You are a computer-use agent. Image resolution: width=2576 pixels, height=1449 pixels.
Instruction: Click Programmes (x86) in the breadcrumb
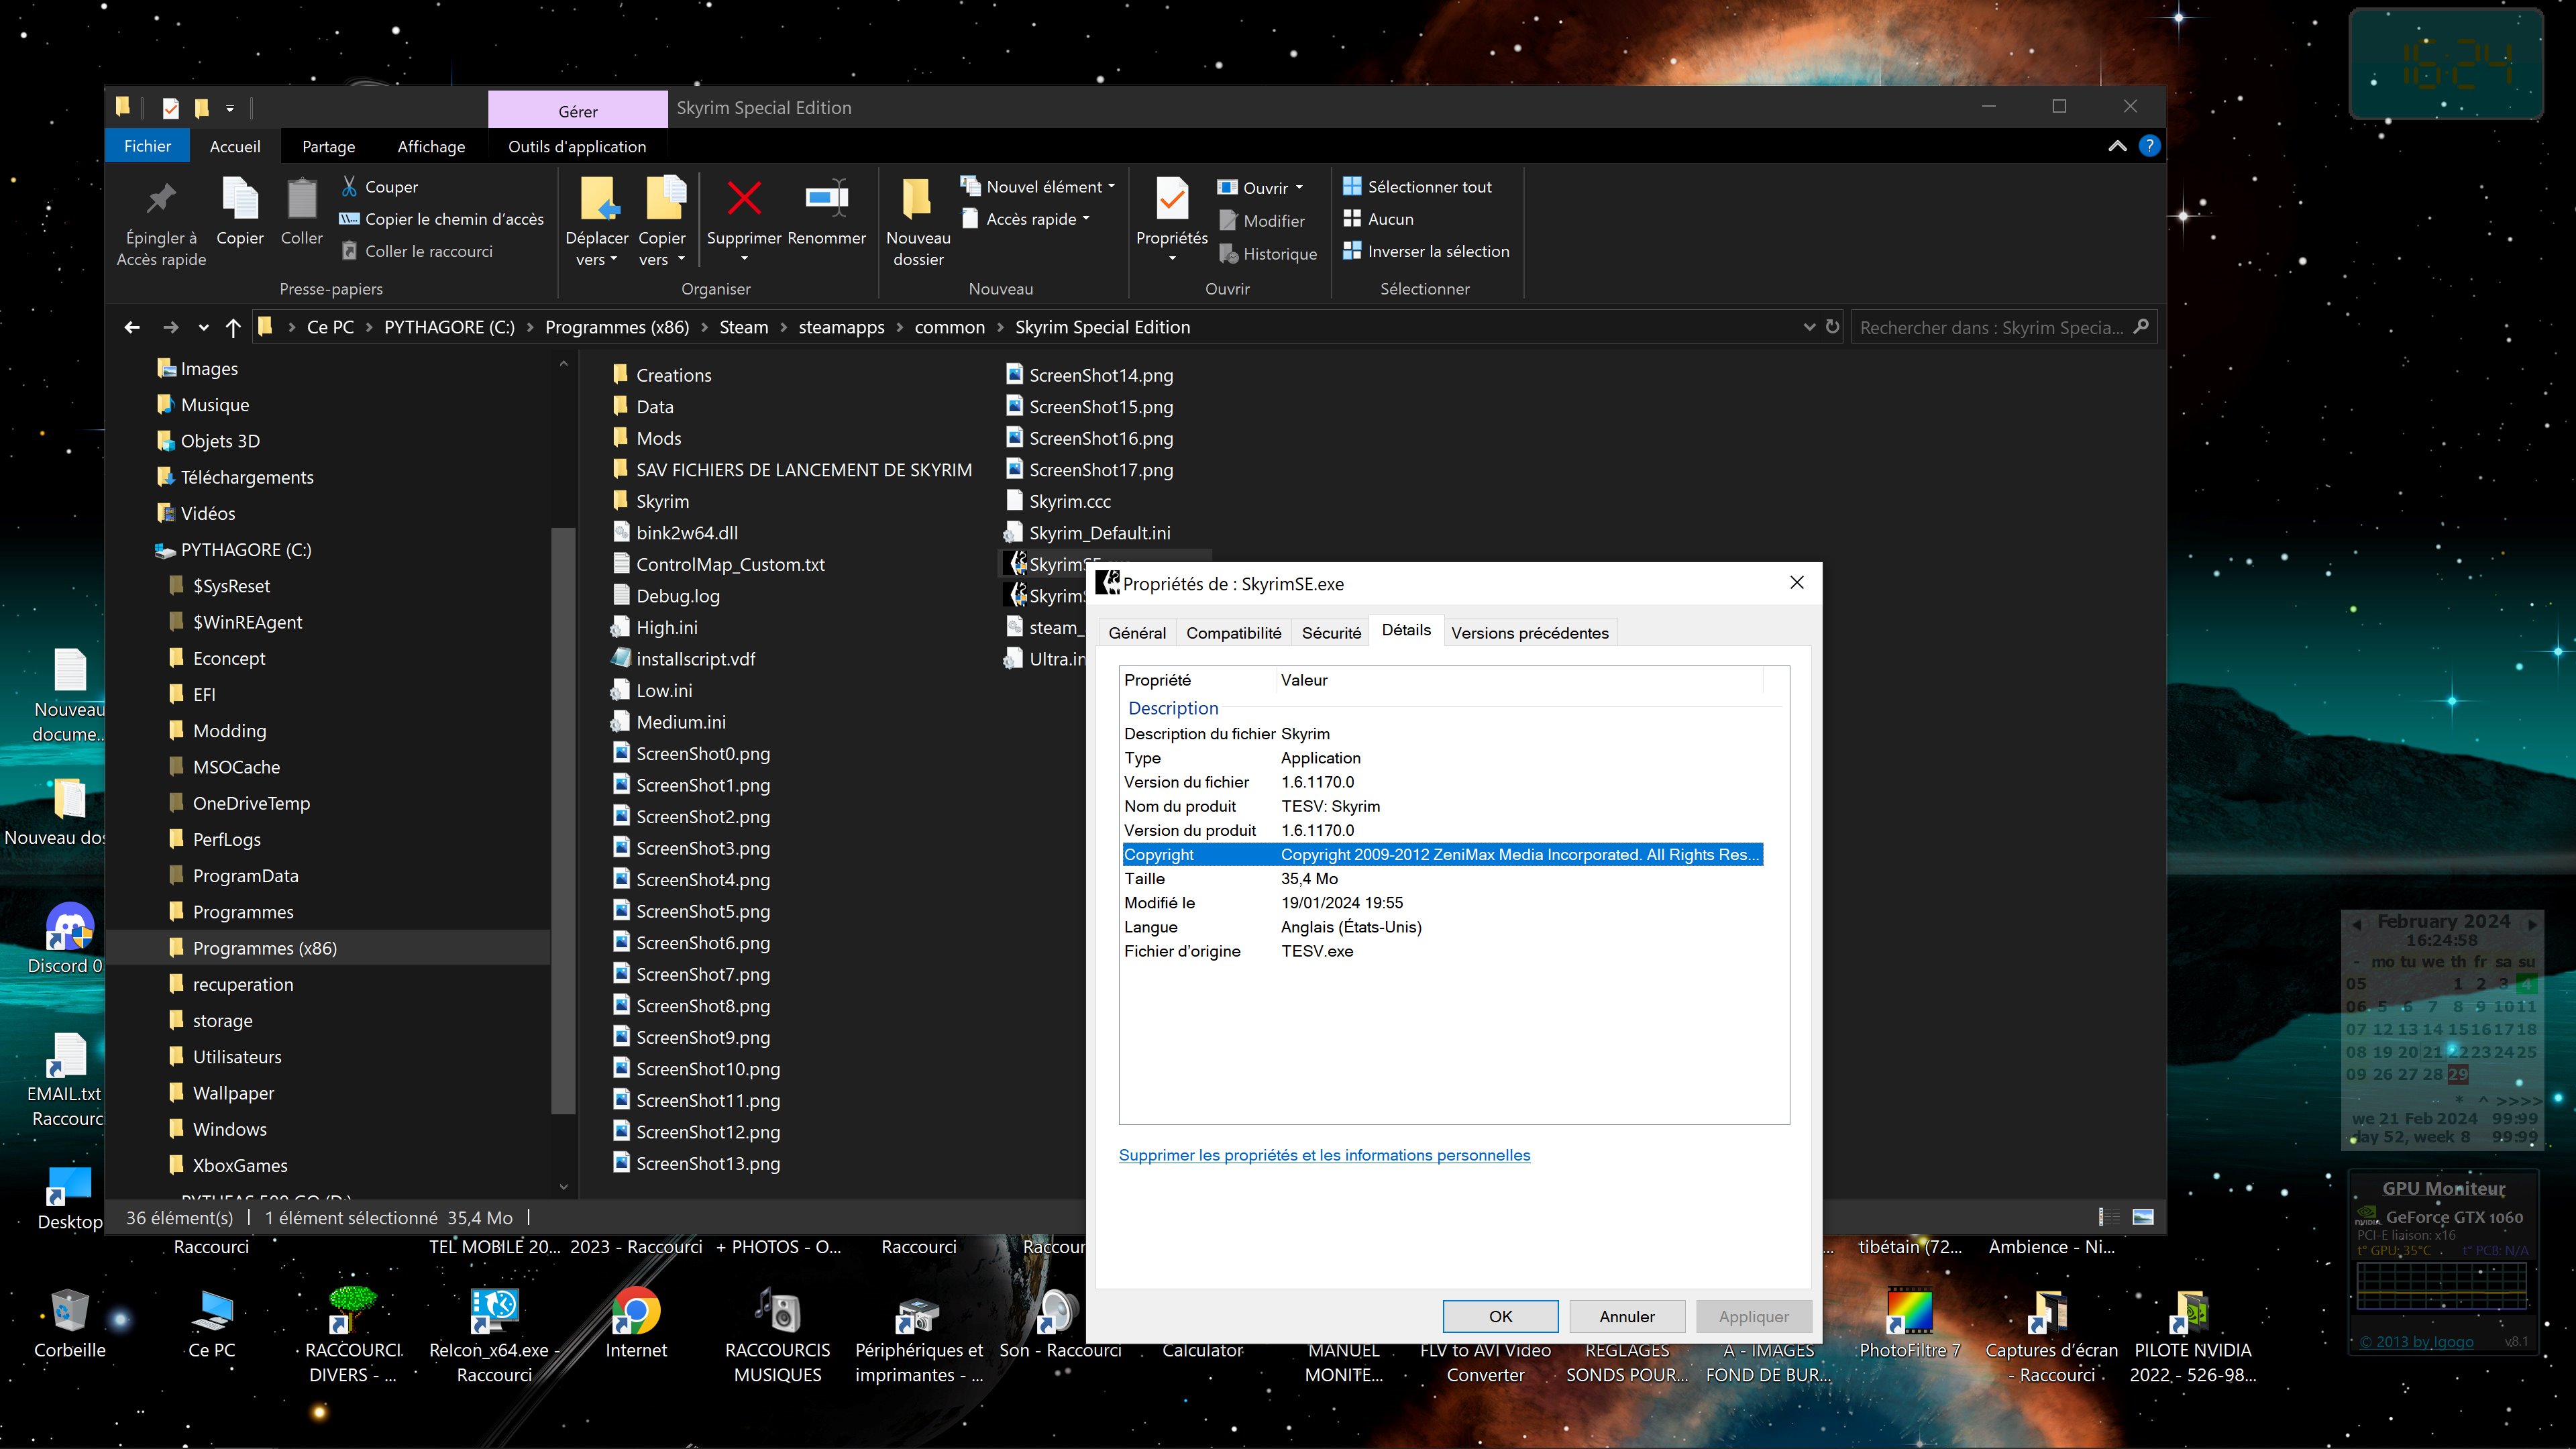point(617,327)
